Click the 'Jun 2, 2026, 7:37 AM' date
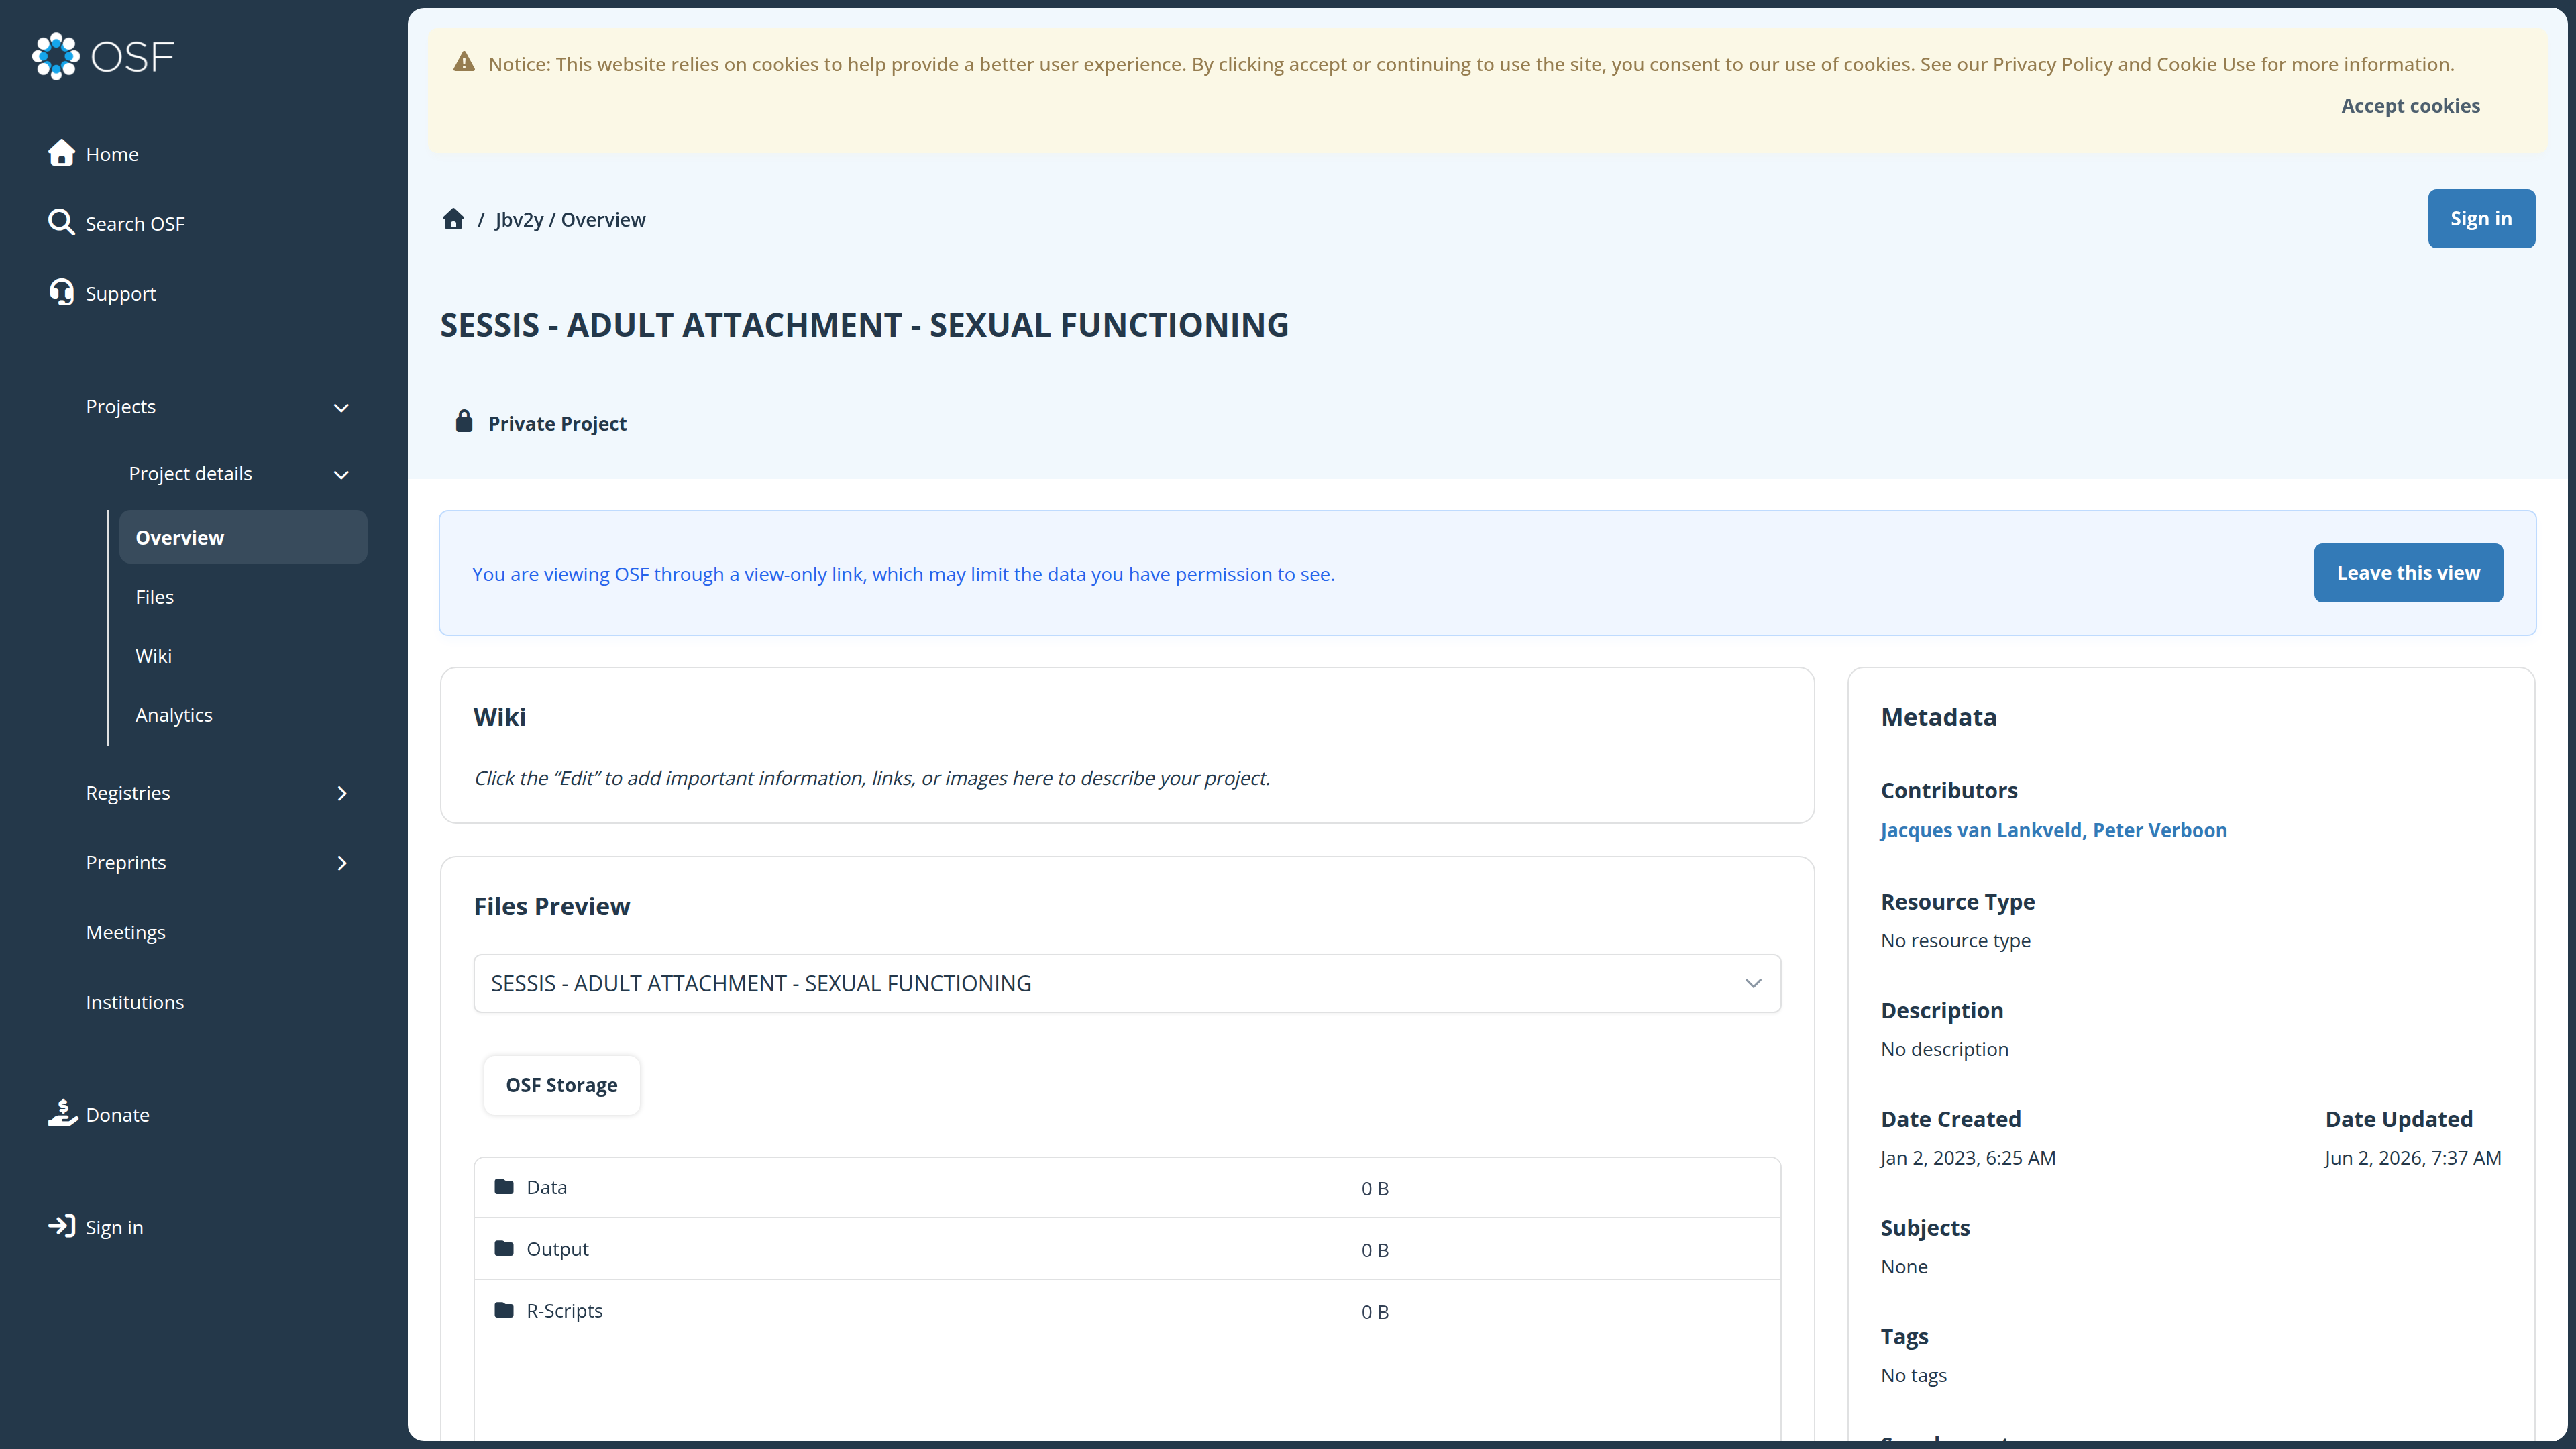 tap(2413, 1157)
